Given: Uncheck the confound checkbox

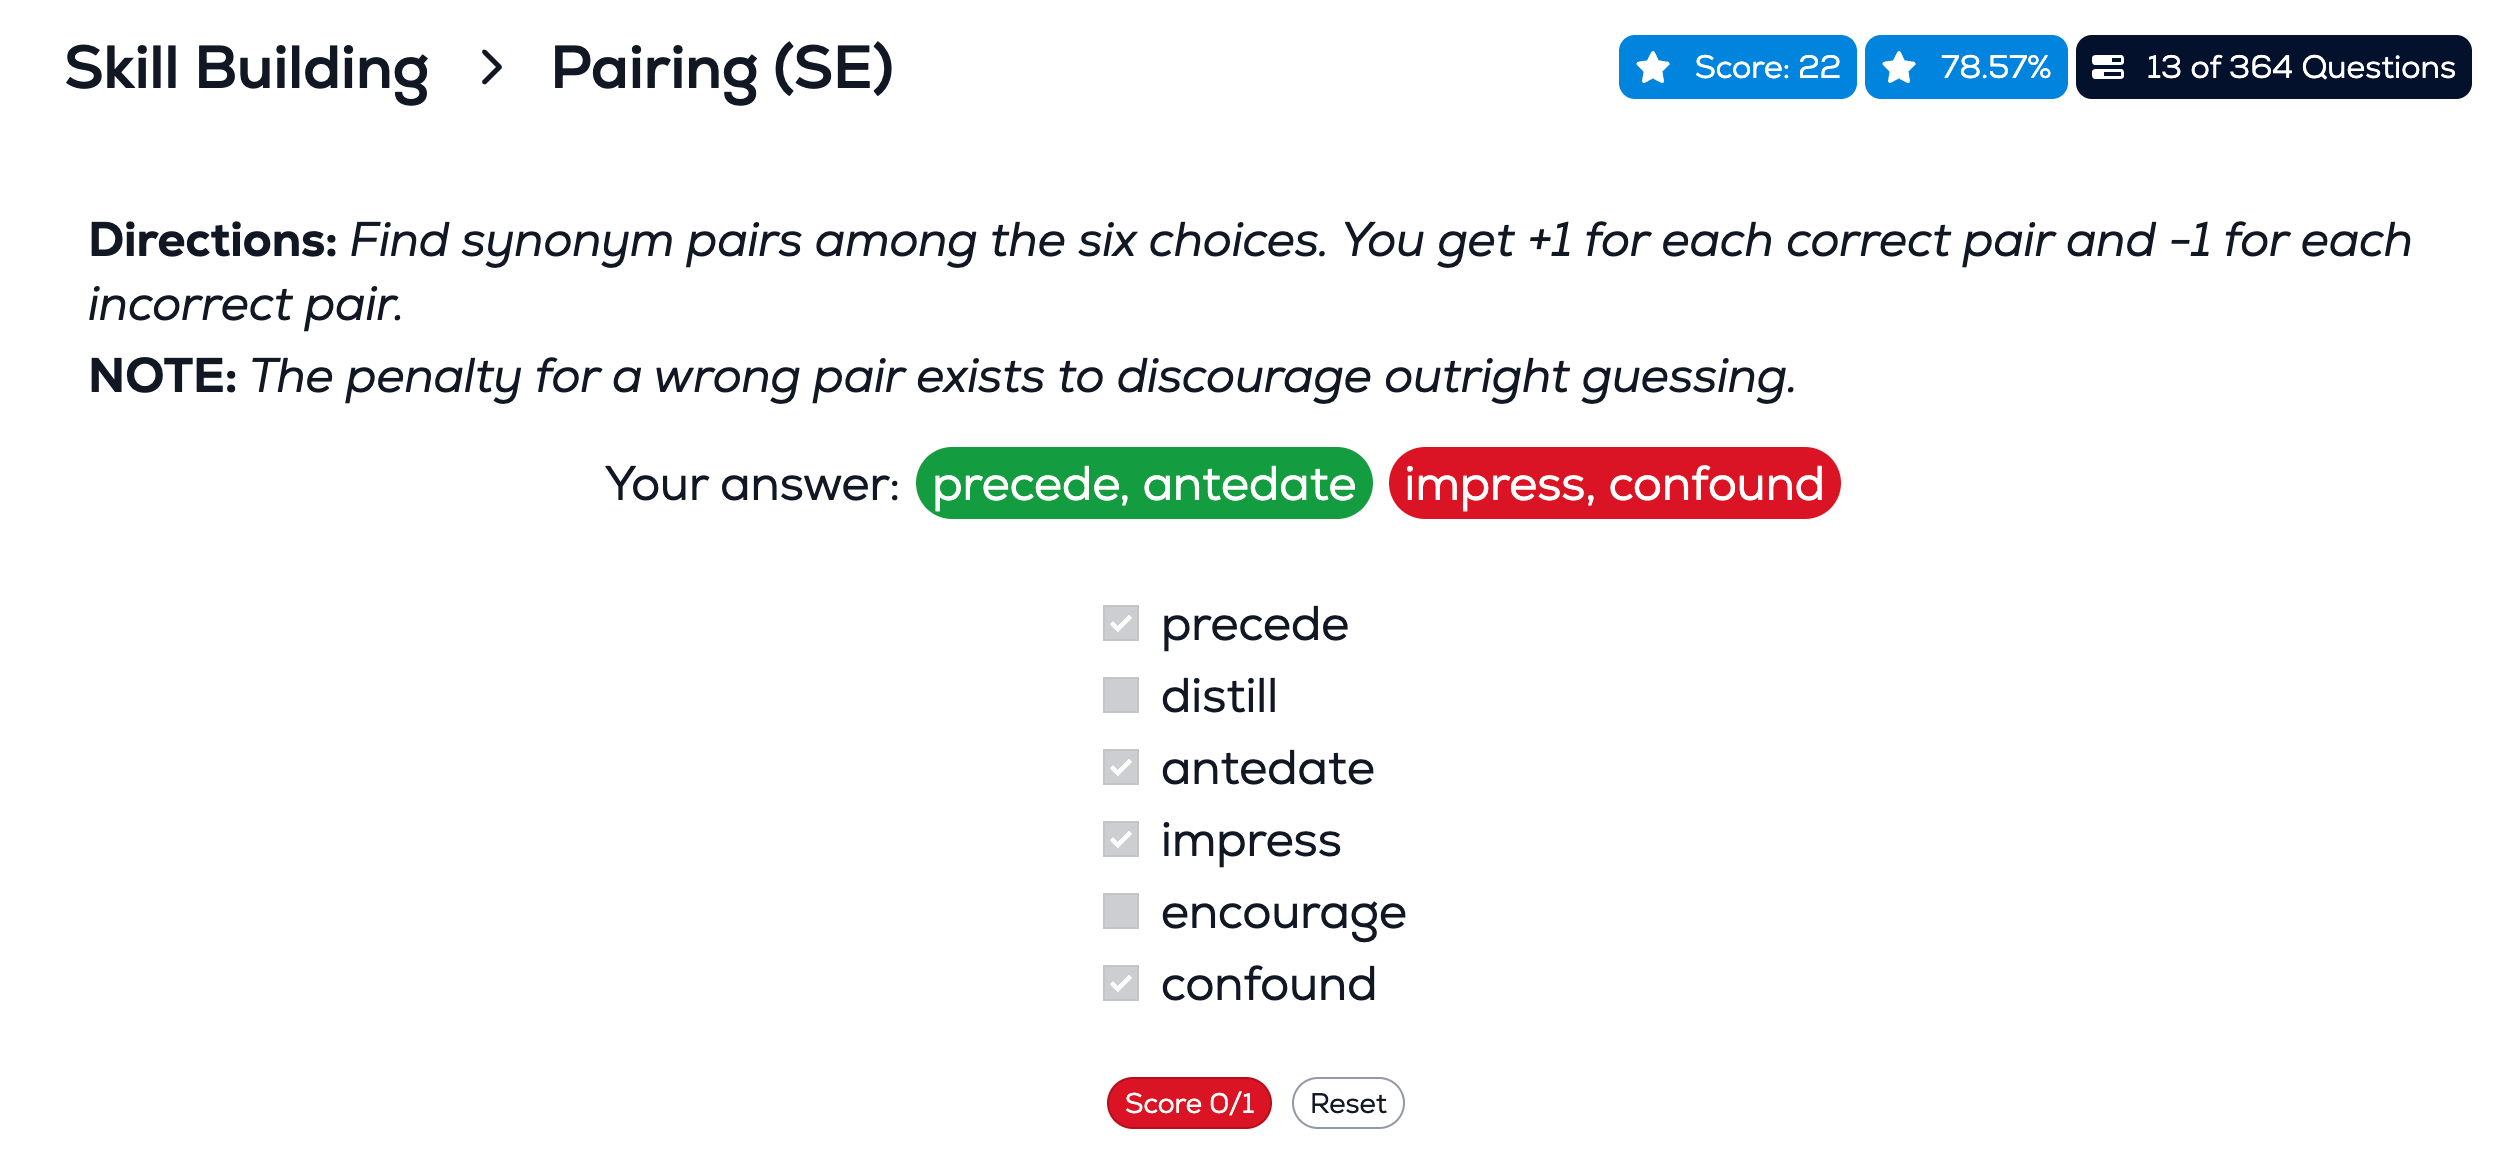Looking at the screenshot, I should tap(1121, 983).
